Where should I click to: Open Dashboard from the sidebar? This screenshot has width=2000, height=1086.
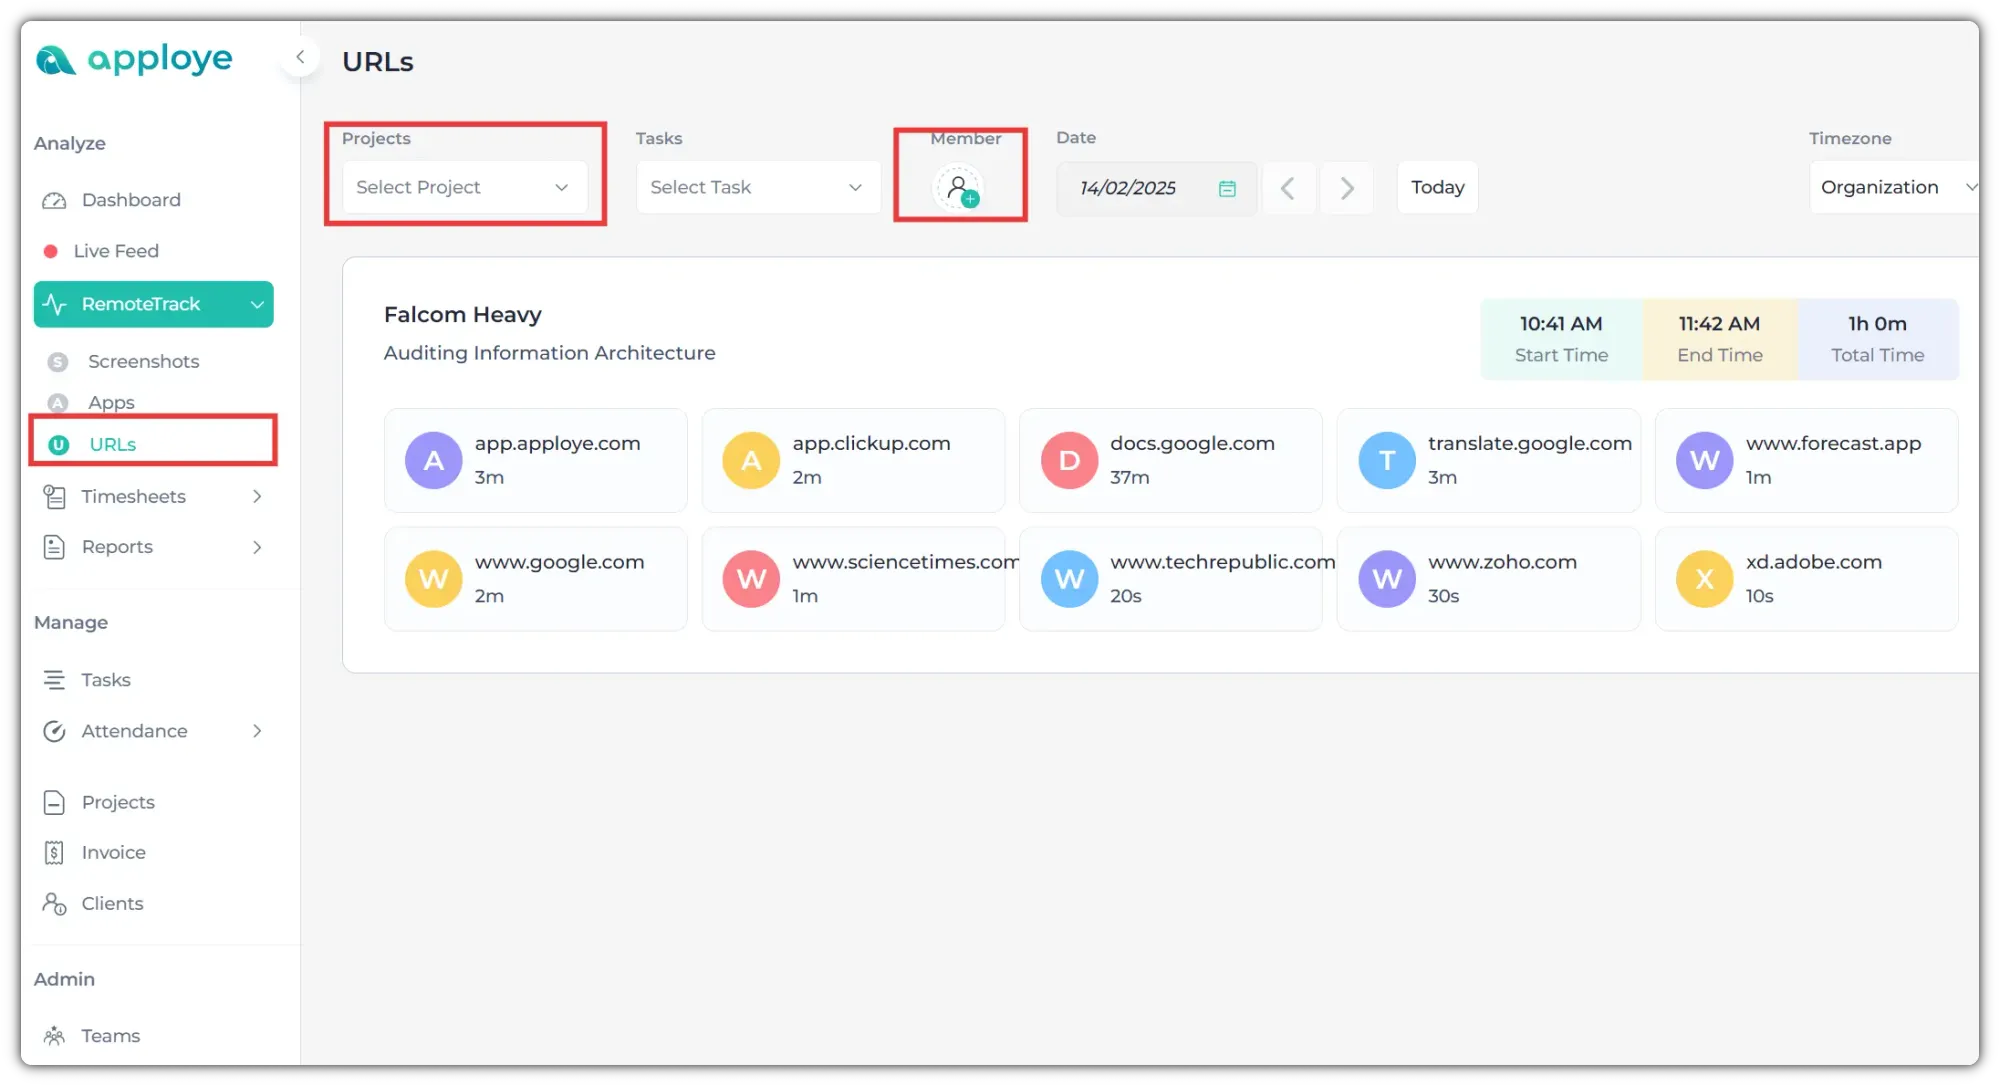[131, 200]
